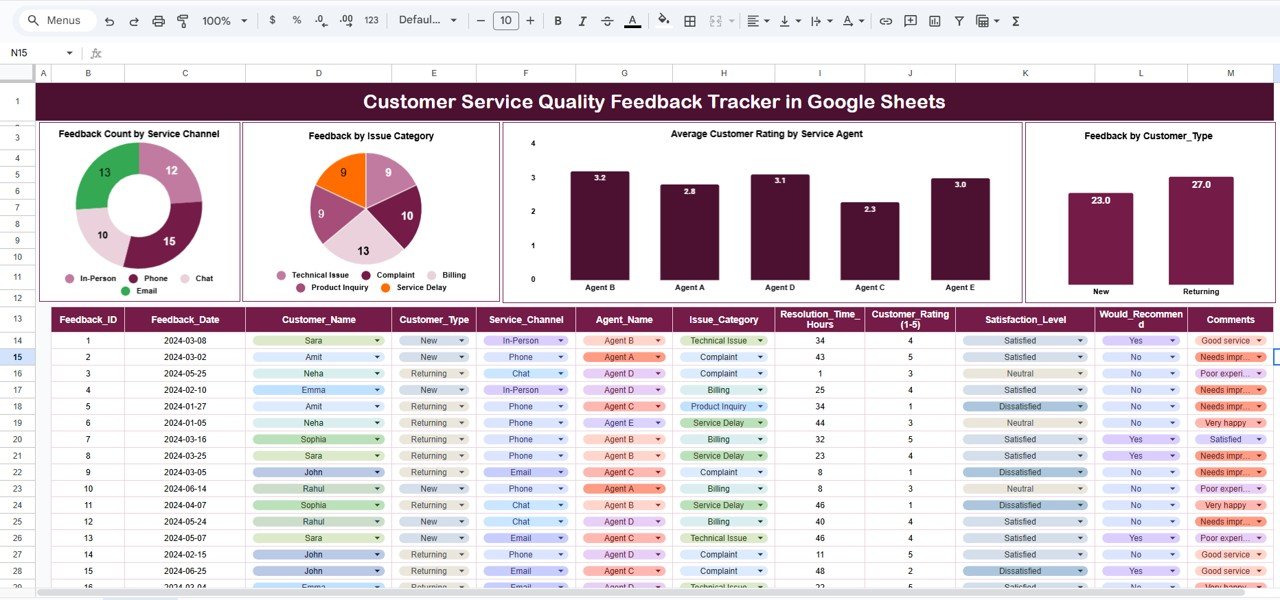Toggle italic formatting
1280x600 pixels.
point(583,20)
